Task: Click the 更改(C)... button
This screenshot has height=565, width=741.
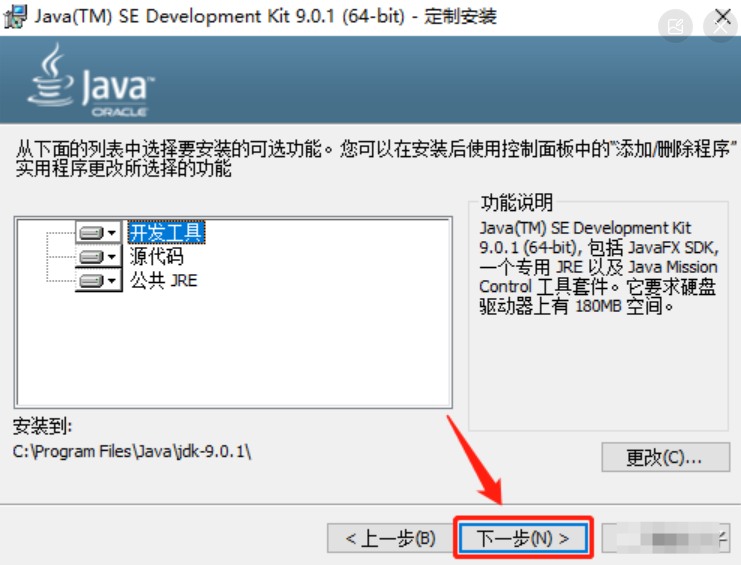Action: point(665,457)
